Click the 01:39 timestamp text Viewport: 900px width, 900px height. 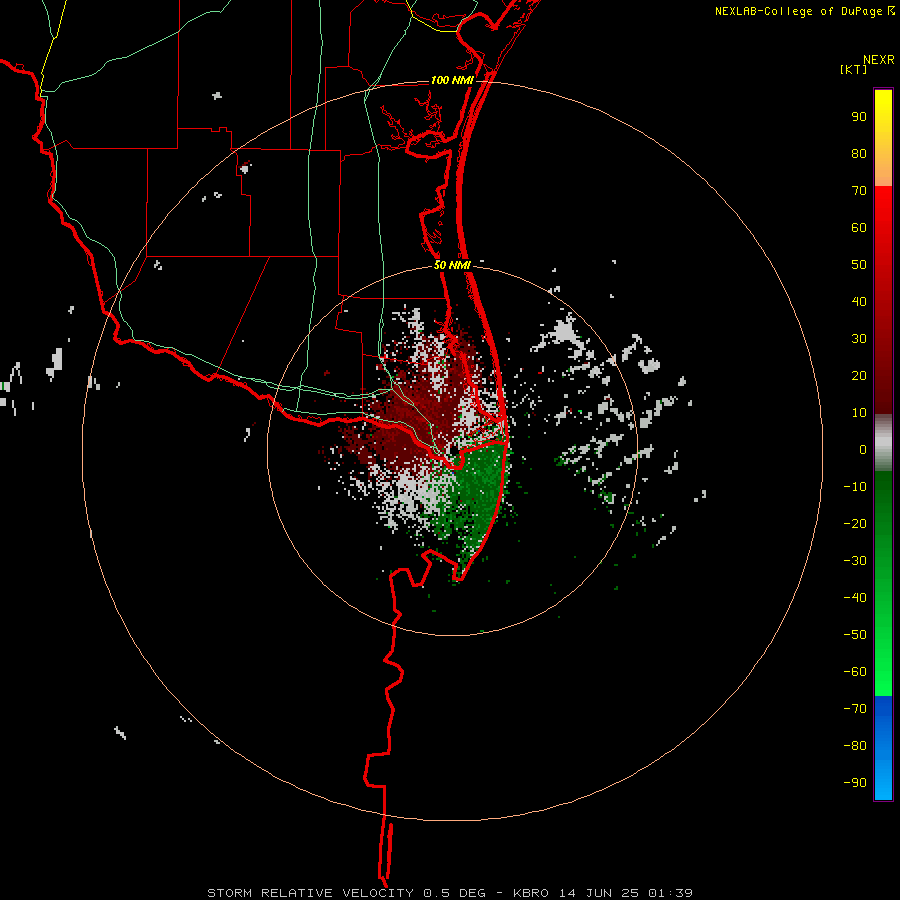[x=670, y=893]
